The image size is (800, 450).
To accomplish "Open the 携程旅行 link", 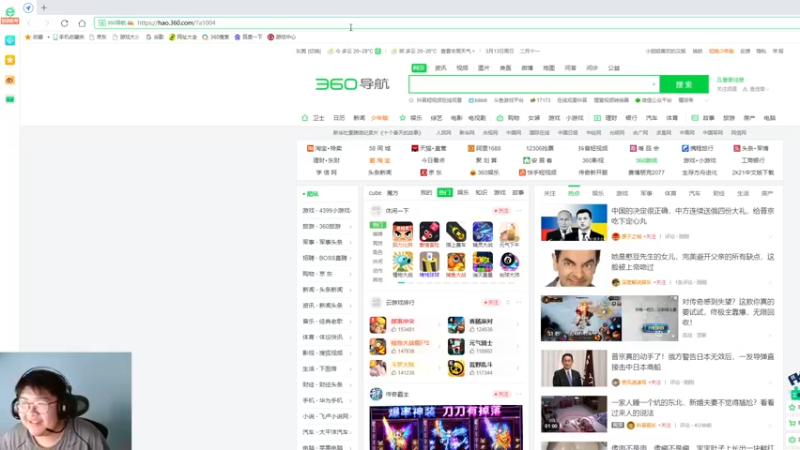I will 698,148.
